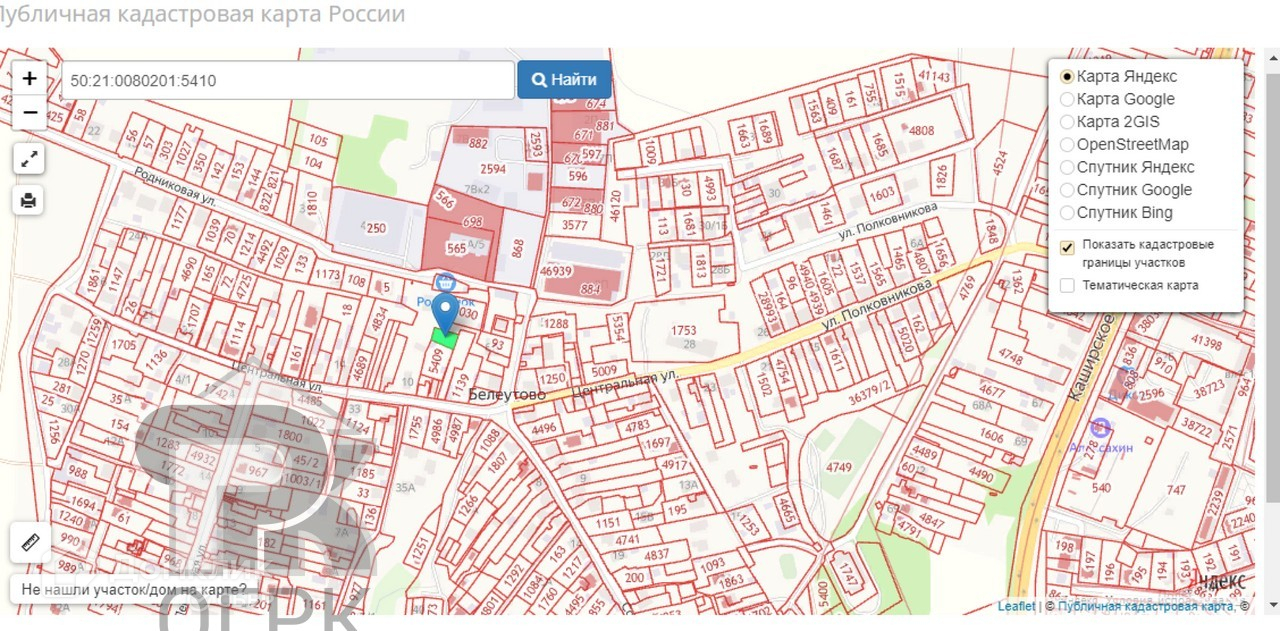Image resolution: width=1280 pixels, height=631 pixels.
Task: Activate the ruler measurement tool
Action: click(x=30, y=543)
